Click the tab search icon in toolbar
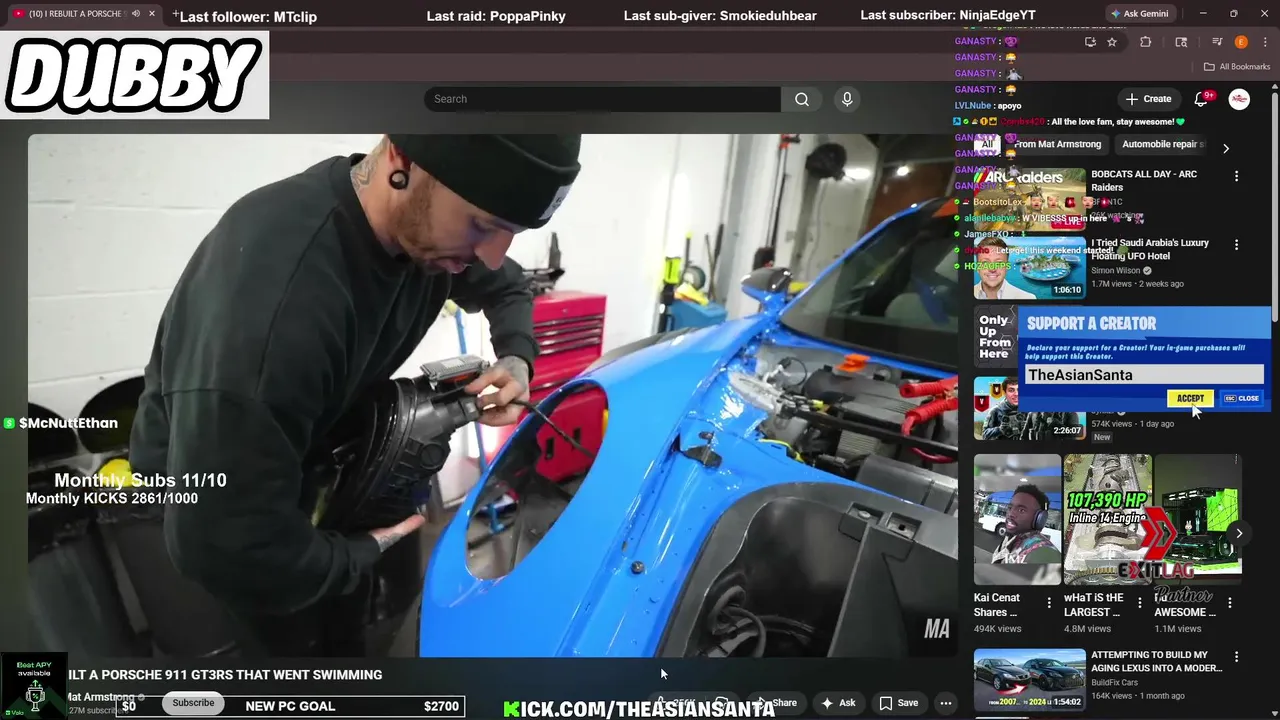The width and height of the screenshot is (1280, 720). (1181, 42)
